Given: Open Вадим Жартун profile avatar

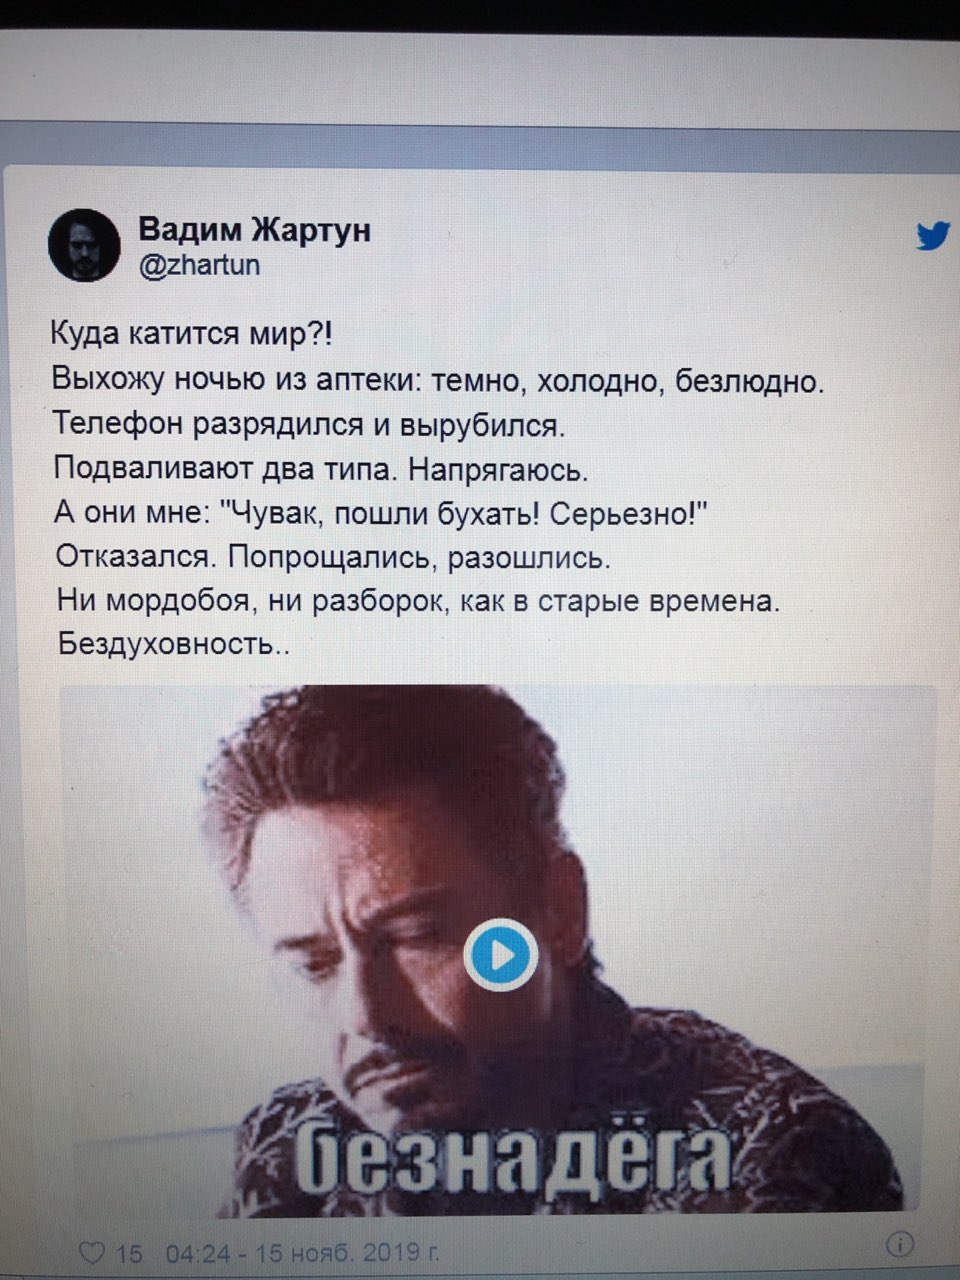Looking at the screenshot, I should pyautogui.click(x=84, y=245).
